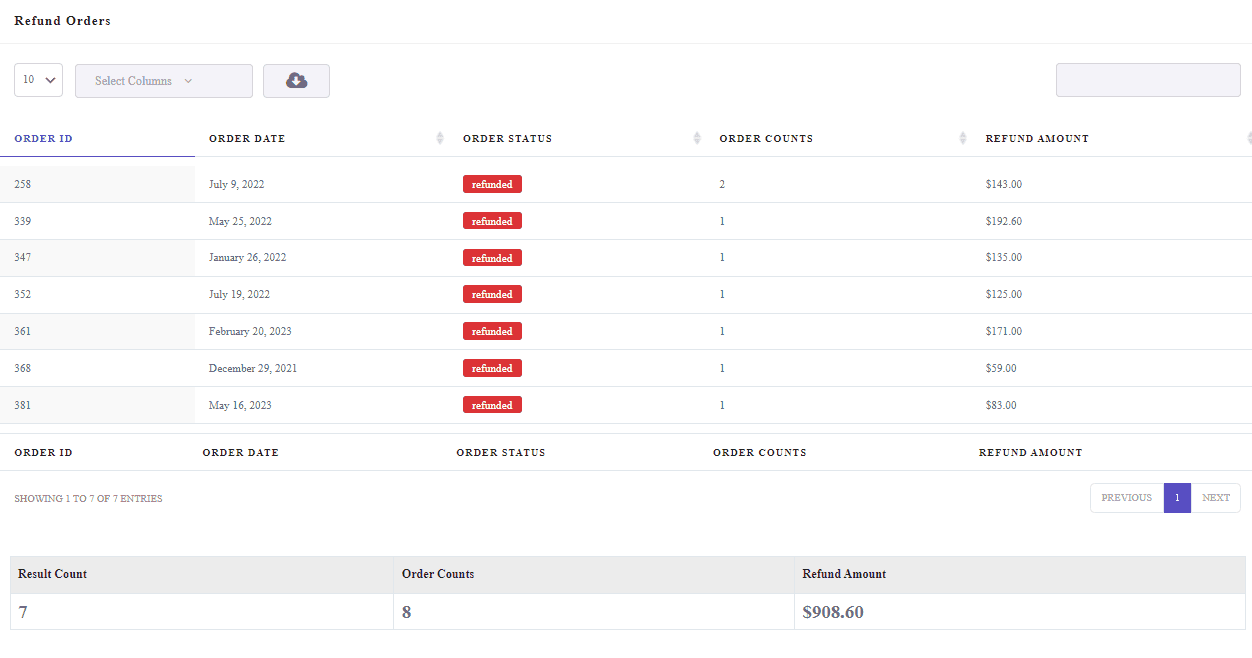Click the sort arrows next to Order Counts

962,138
